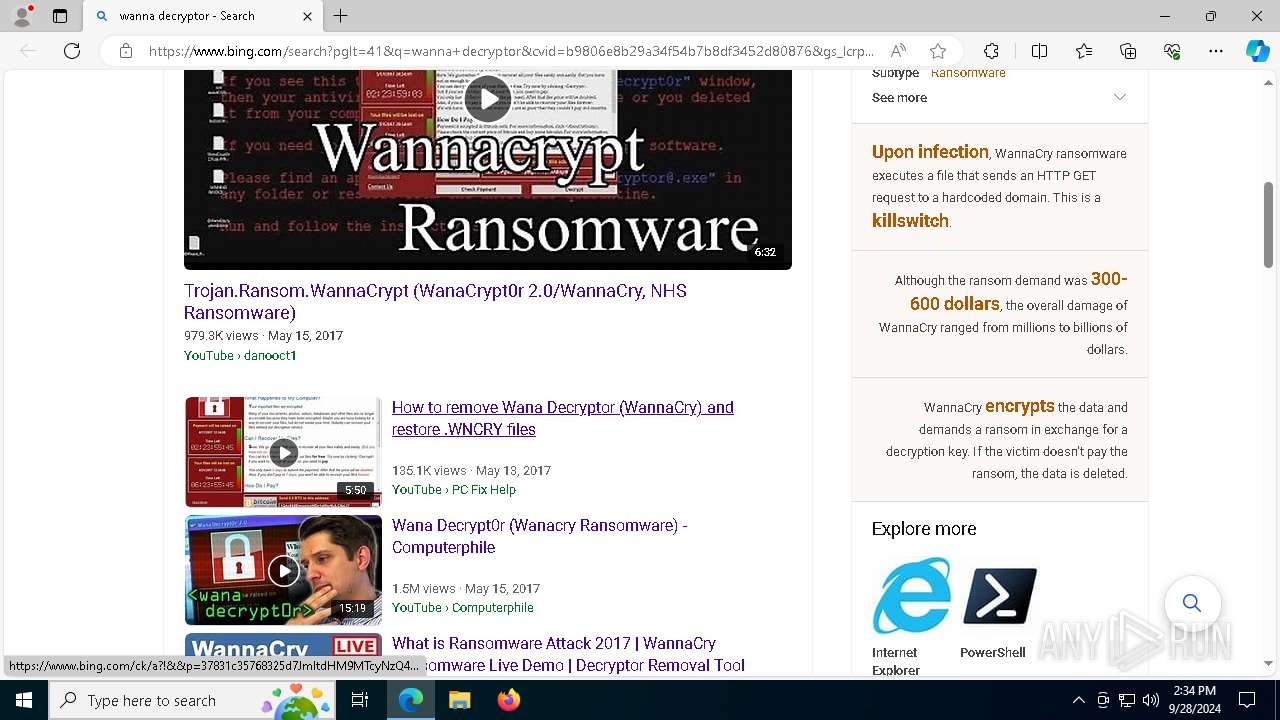Click the browser profile icon
Viewport: 1280px width, 720px height.
click(22, 15)
